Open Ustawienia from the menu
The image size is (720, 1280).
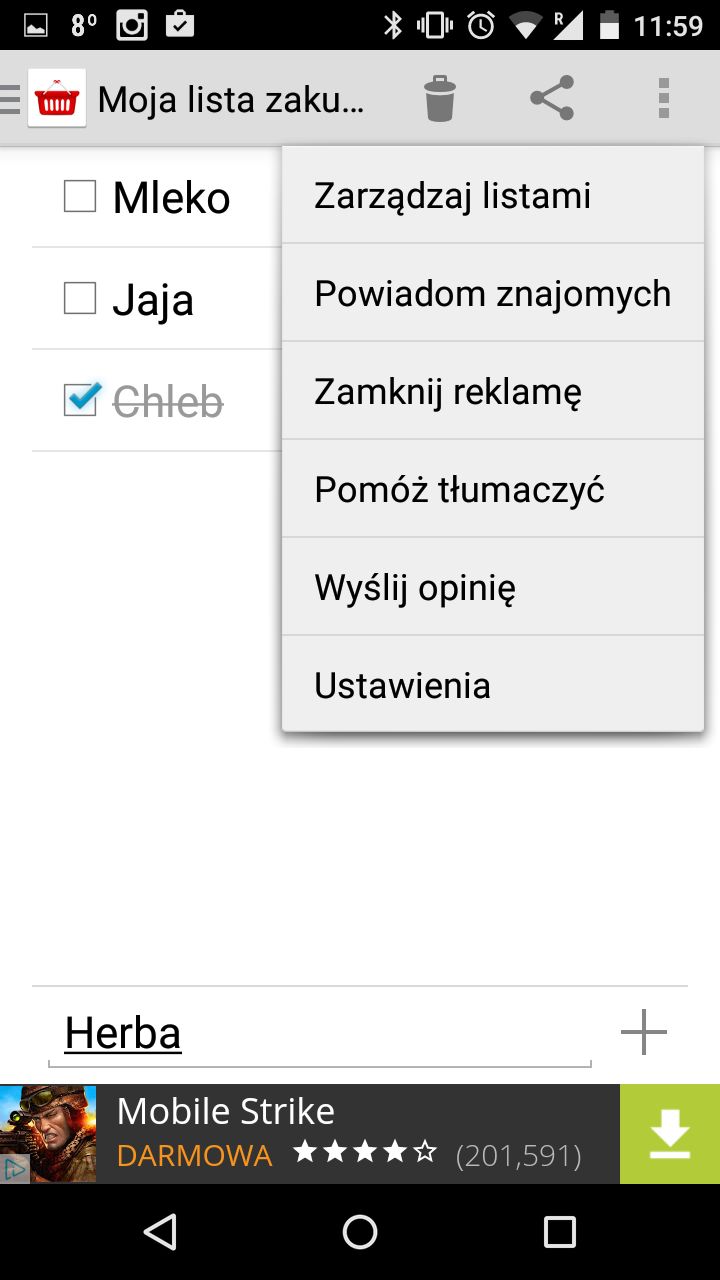(493, 685)
